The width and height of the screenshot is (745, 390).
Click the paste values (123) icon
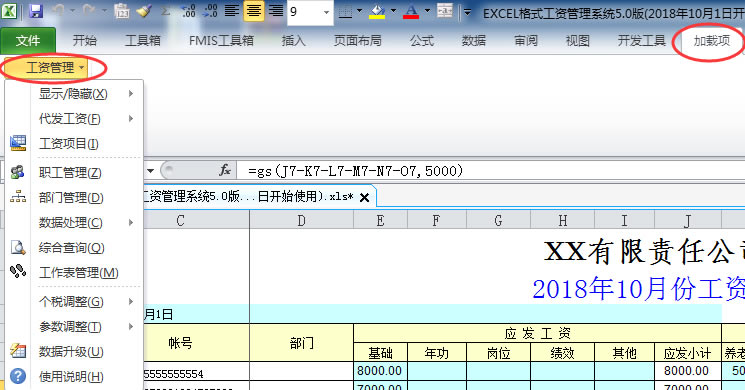(x=122, y=10)
